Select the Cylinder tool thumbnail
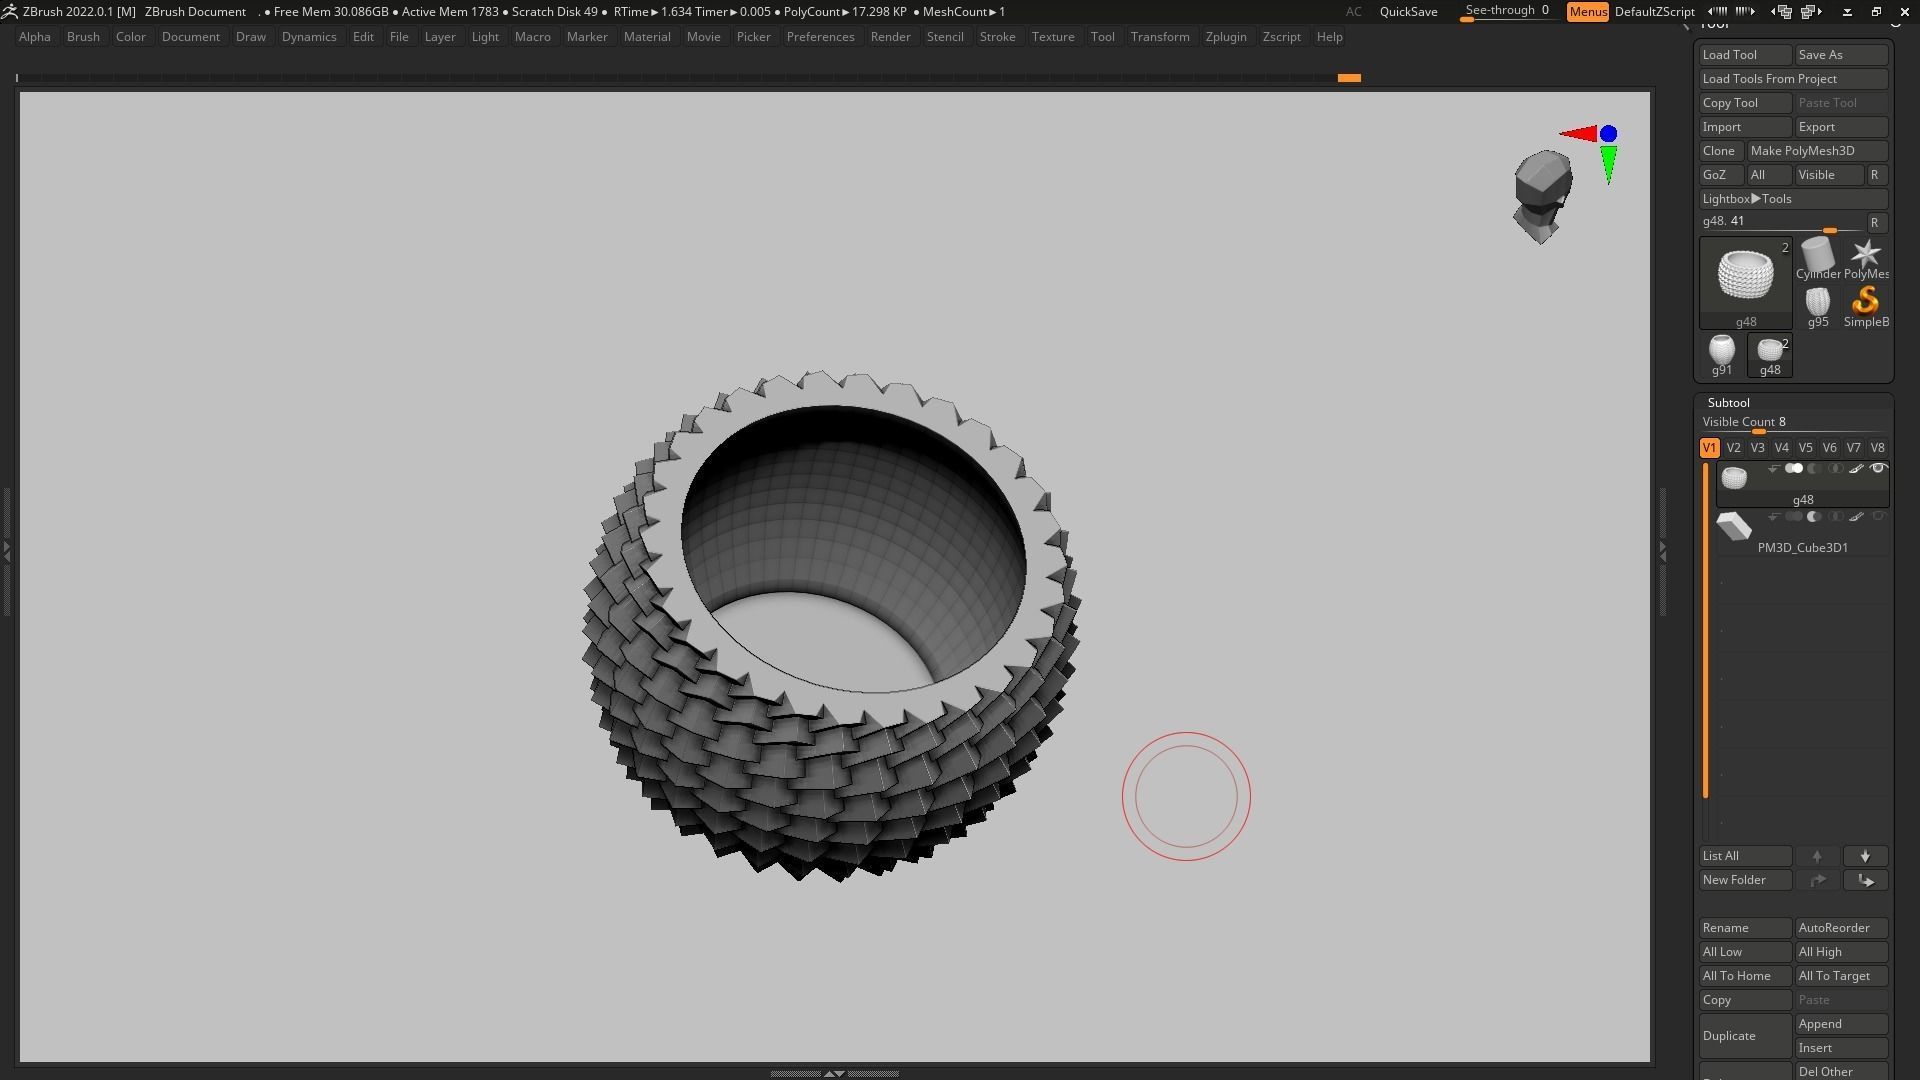 point(1817,256)
